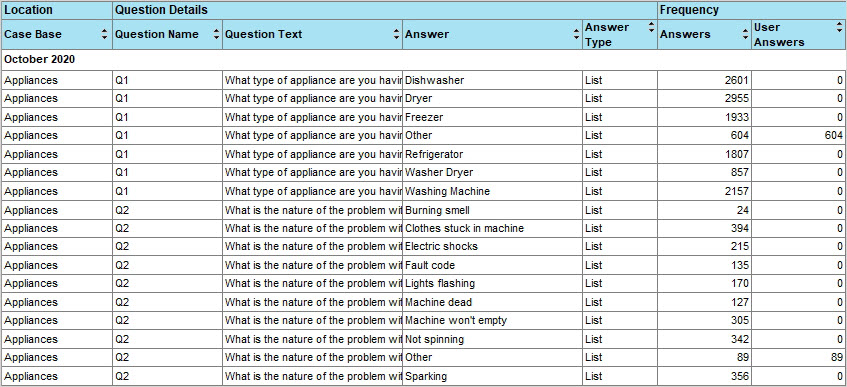The height and width of the screenshot is (387, 847).
Task: Select the Question Details group header
Action: (385, 10)
